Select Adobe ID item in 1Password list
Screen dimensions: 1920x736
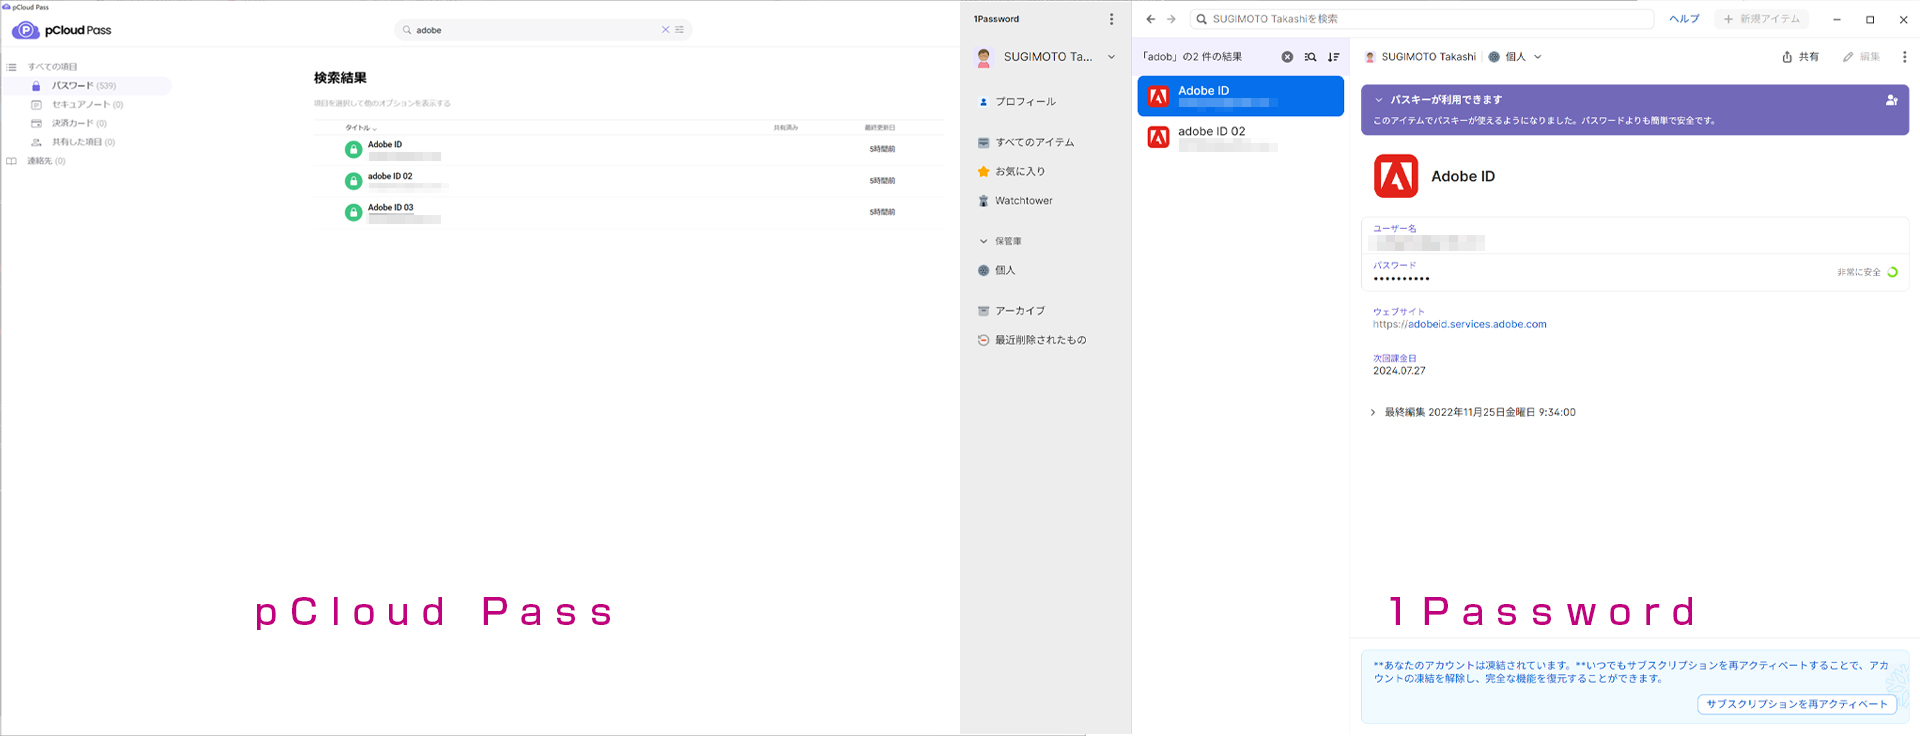tap(1240, 96)
